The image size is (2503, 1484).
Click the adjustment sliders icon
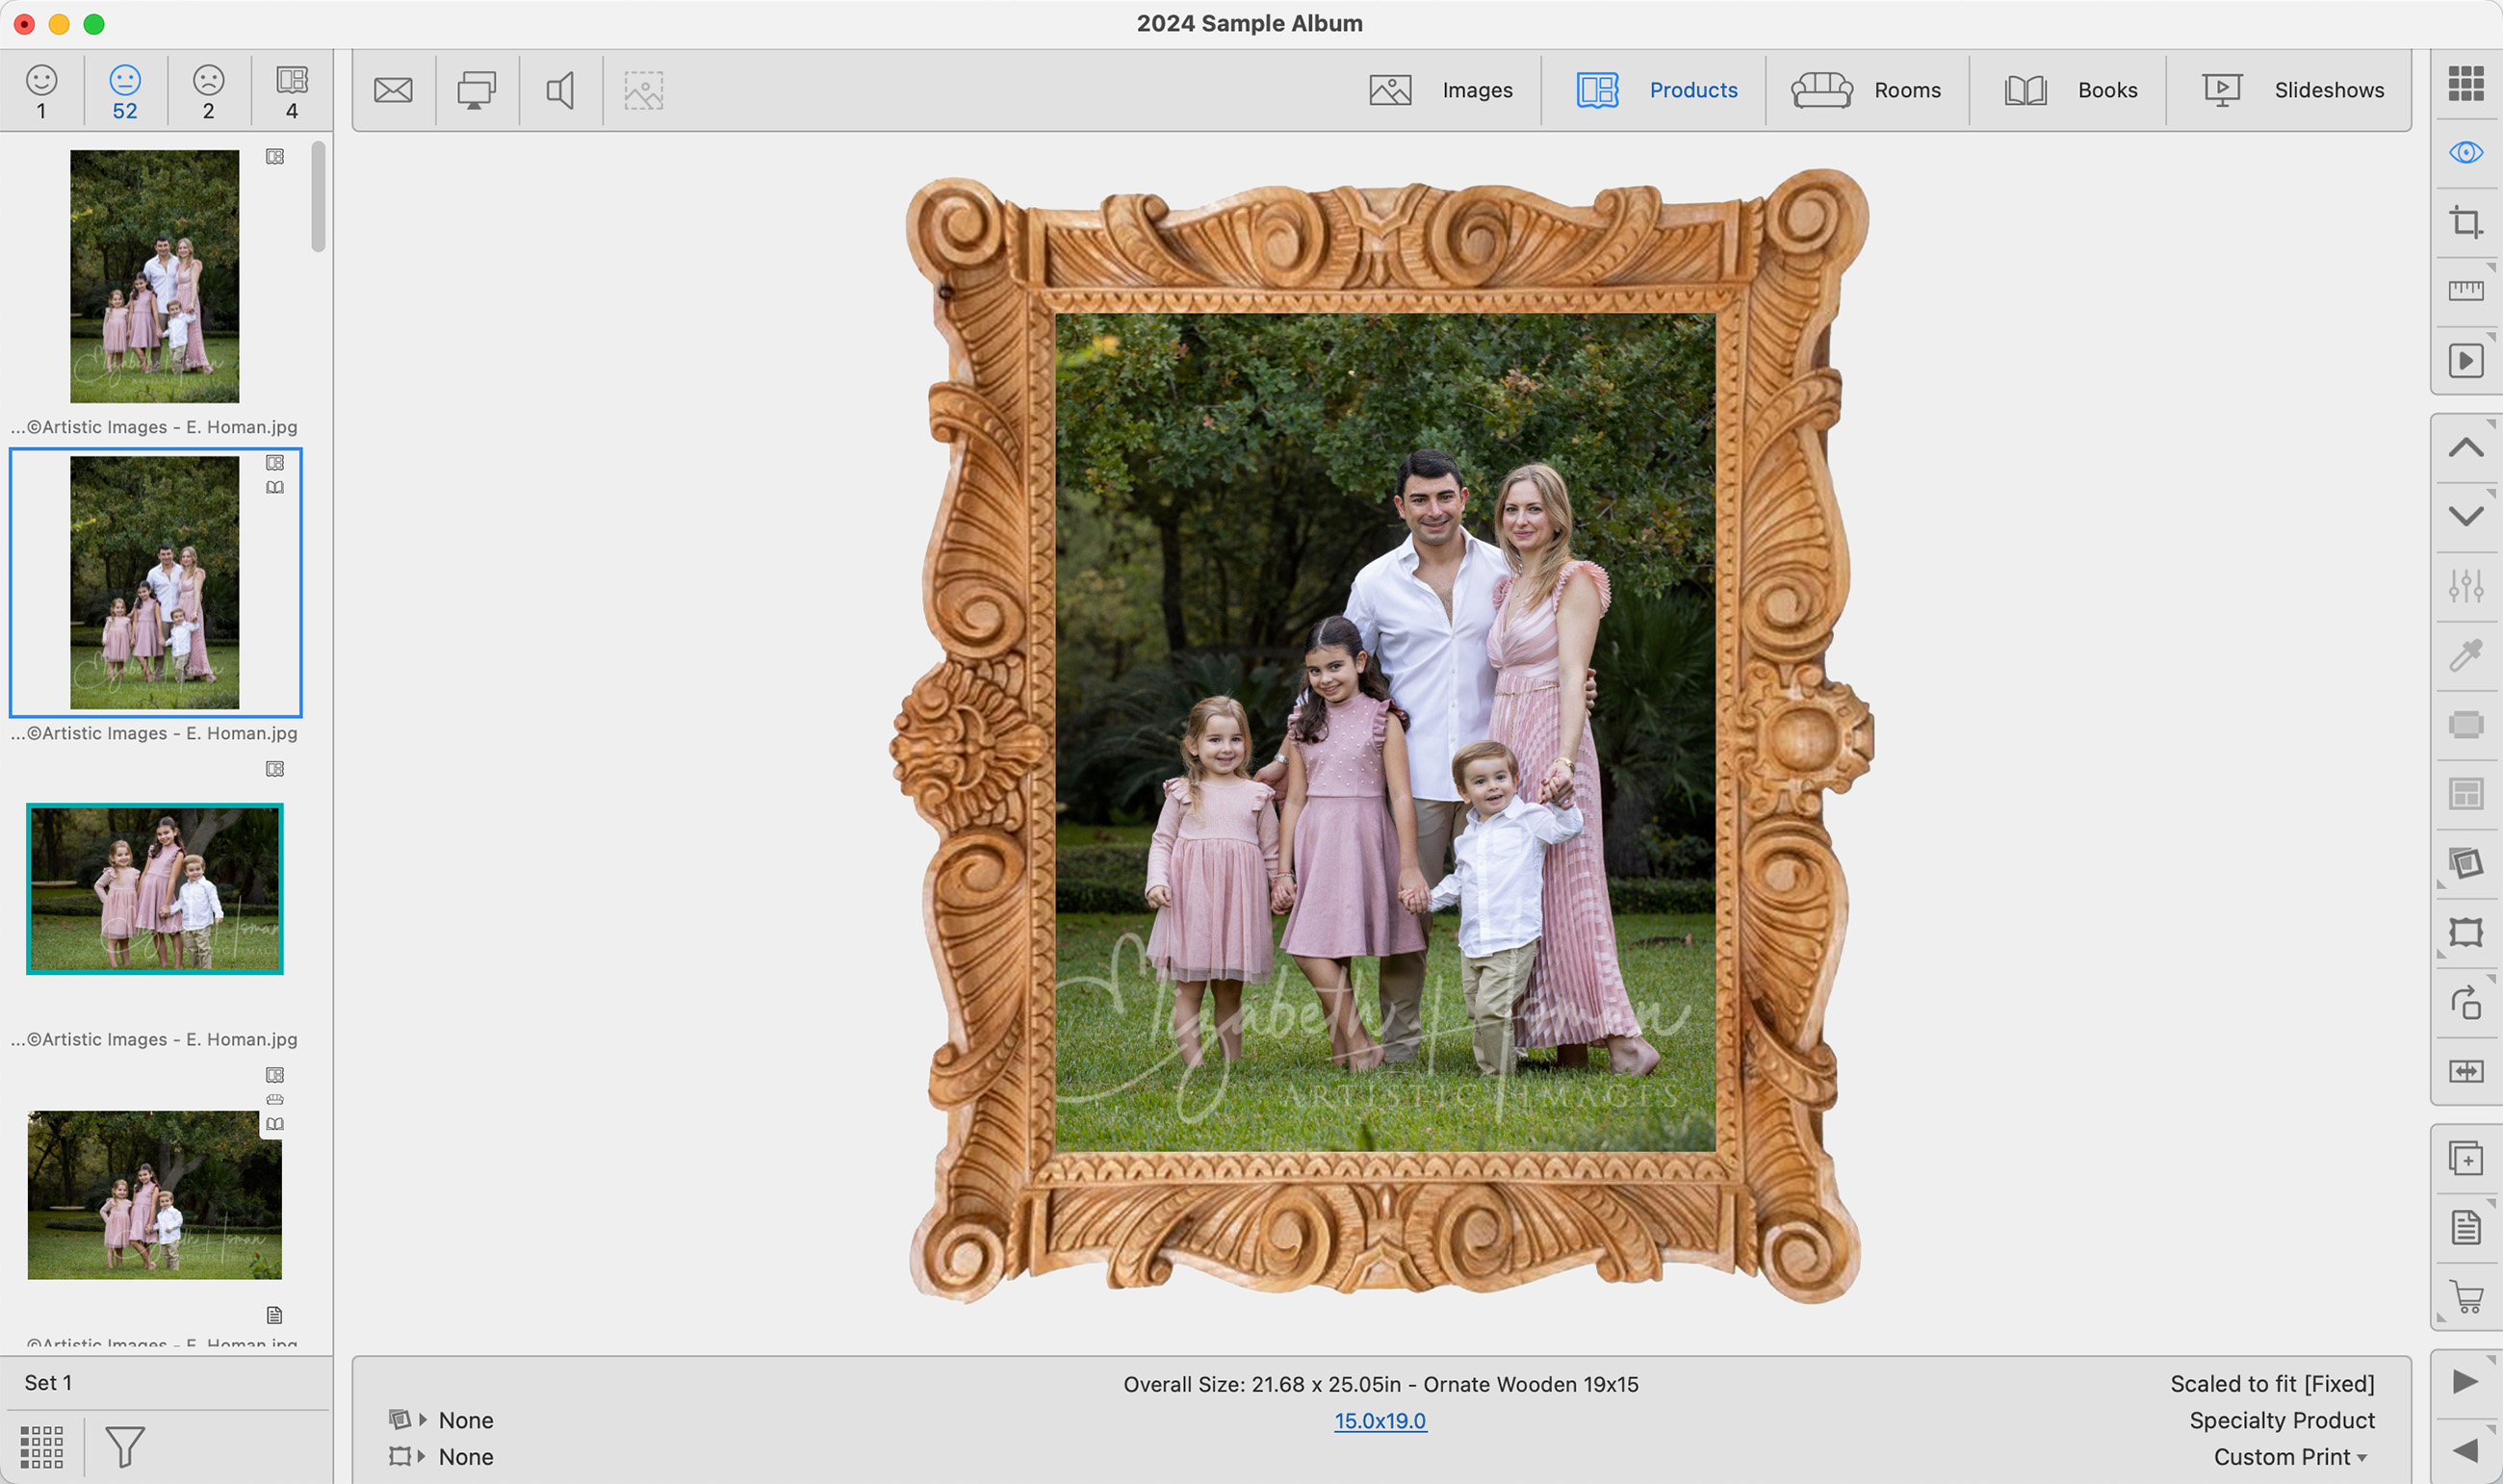pos(2465,585)
